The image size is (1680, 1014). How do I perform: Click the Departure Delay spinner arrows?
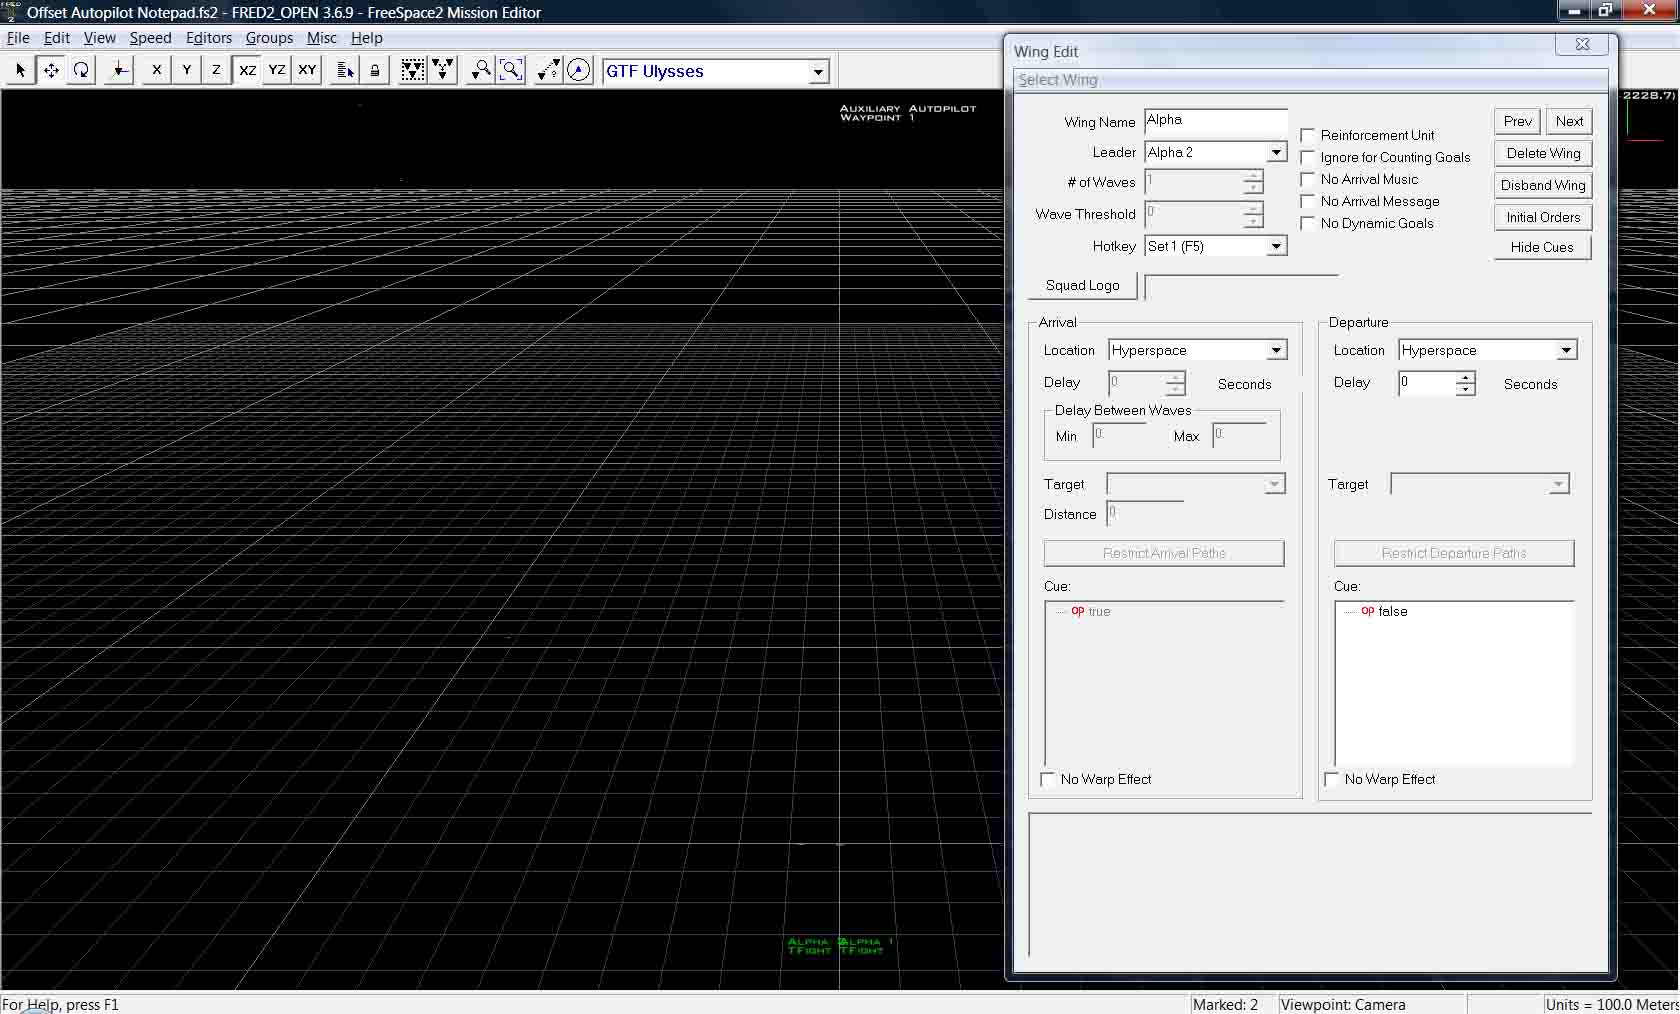pyautogui.click(x=1465, y=383)
